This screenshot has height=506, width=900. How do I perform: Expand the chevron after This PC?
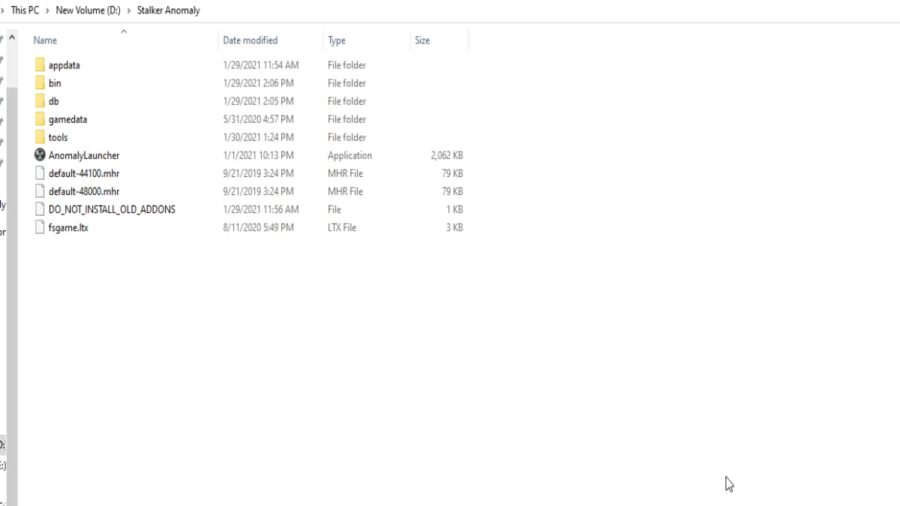pos(48,10)
